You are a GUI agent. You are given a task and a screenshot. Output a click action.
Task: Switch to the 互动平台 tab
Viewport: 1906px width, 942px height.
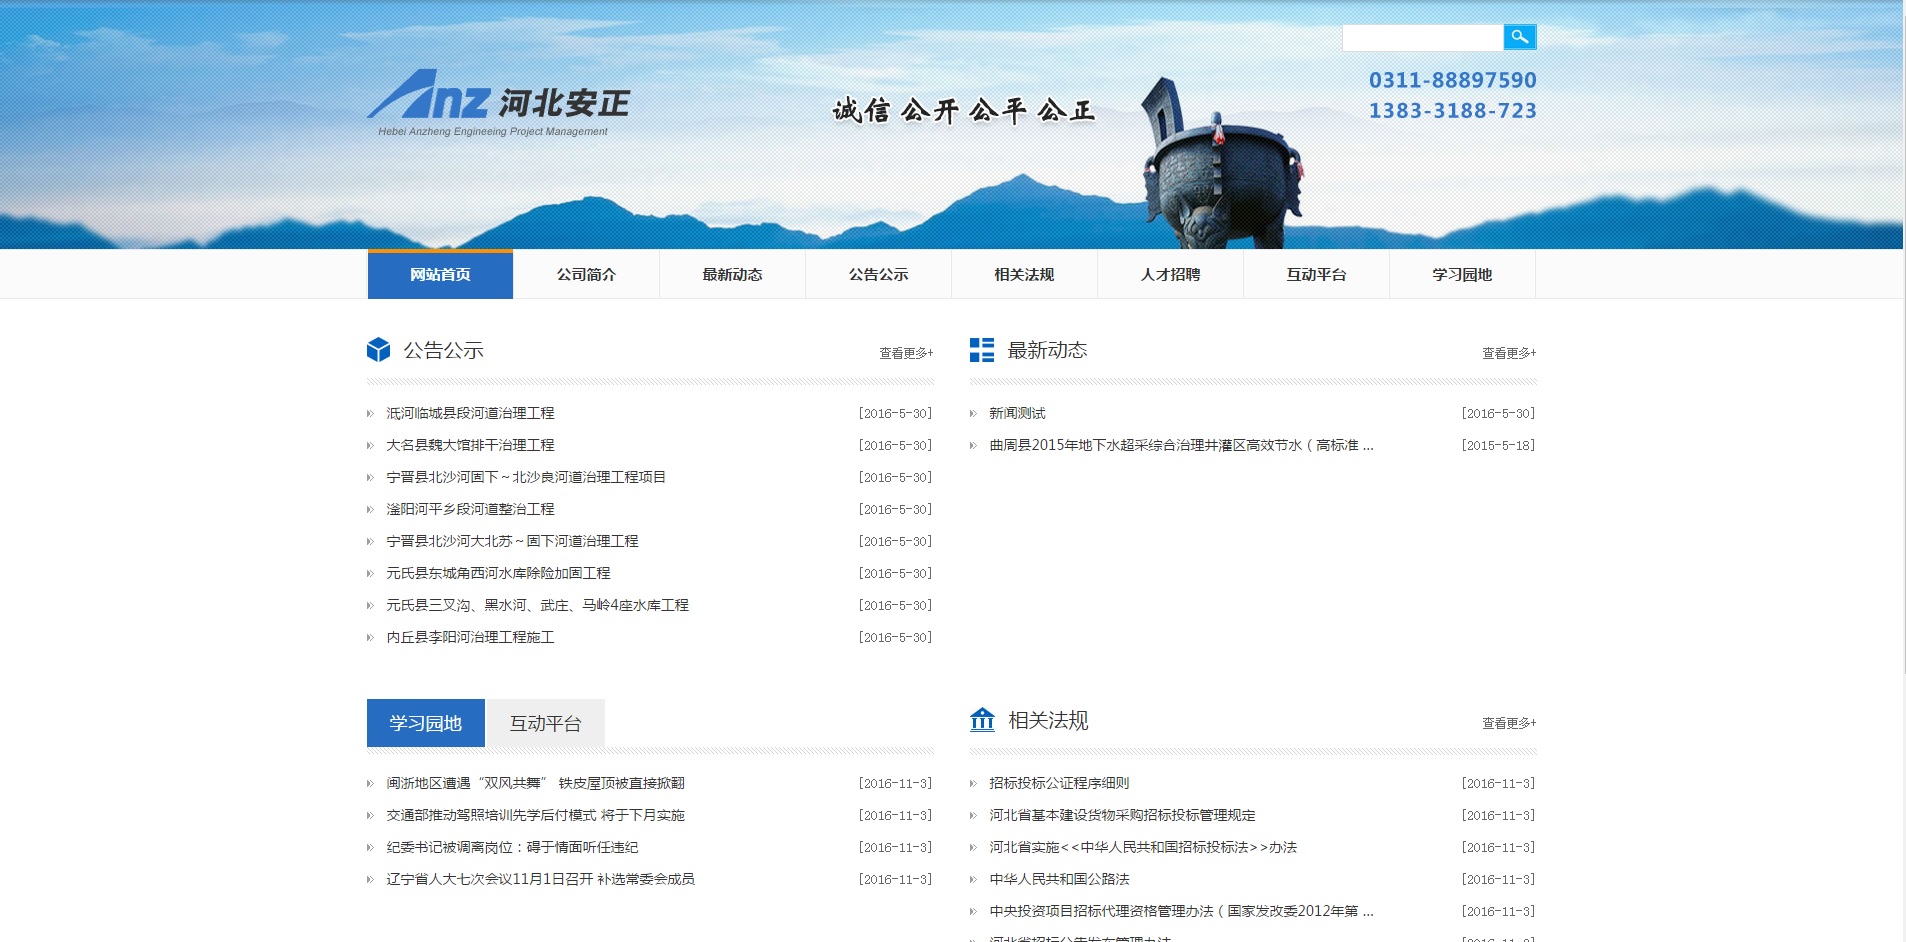tap(545, 722)
